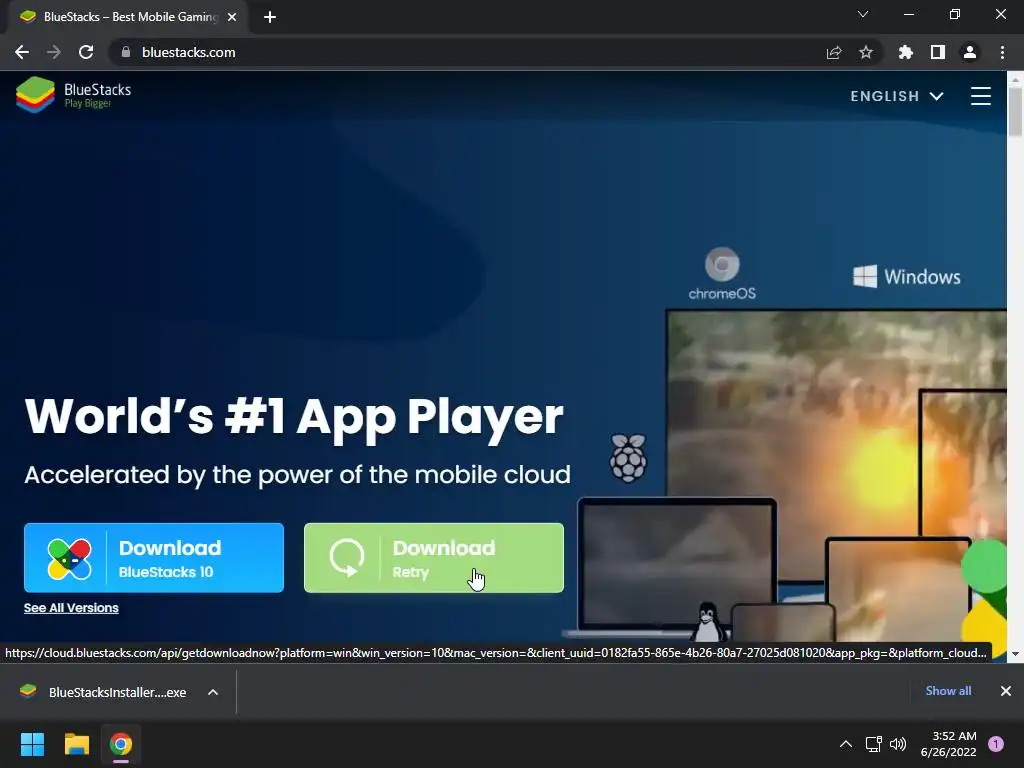Open the See All Versions link
Viewport: 1024px width, 768px height.
coord(71,608)
